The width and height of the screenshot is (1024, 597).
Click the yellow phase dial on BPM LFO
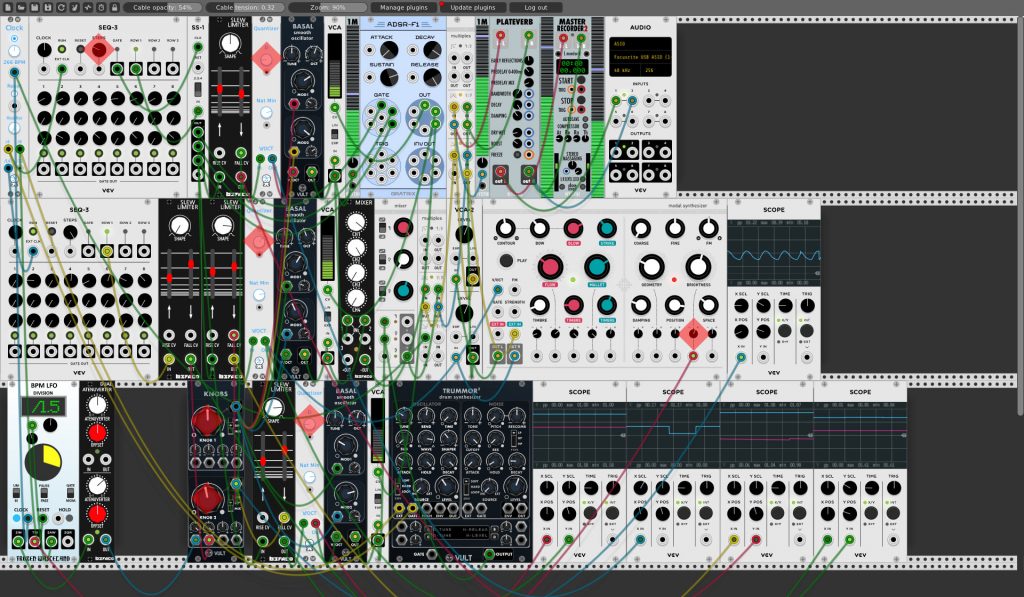click(42, 462)
